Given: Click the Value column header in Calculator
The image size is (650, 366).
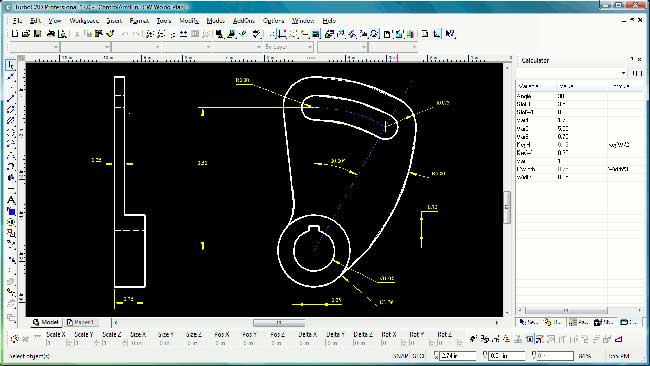Looking at the screenshot, I should click(x=581, y=86).
